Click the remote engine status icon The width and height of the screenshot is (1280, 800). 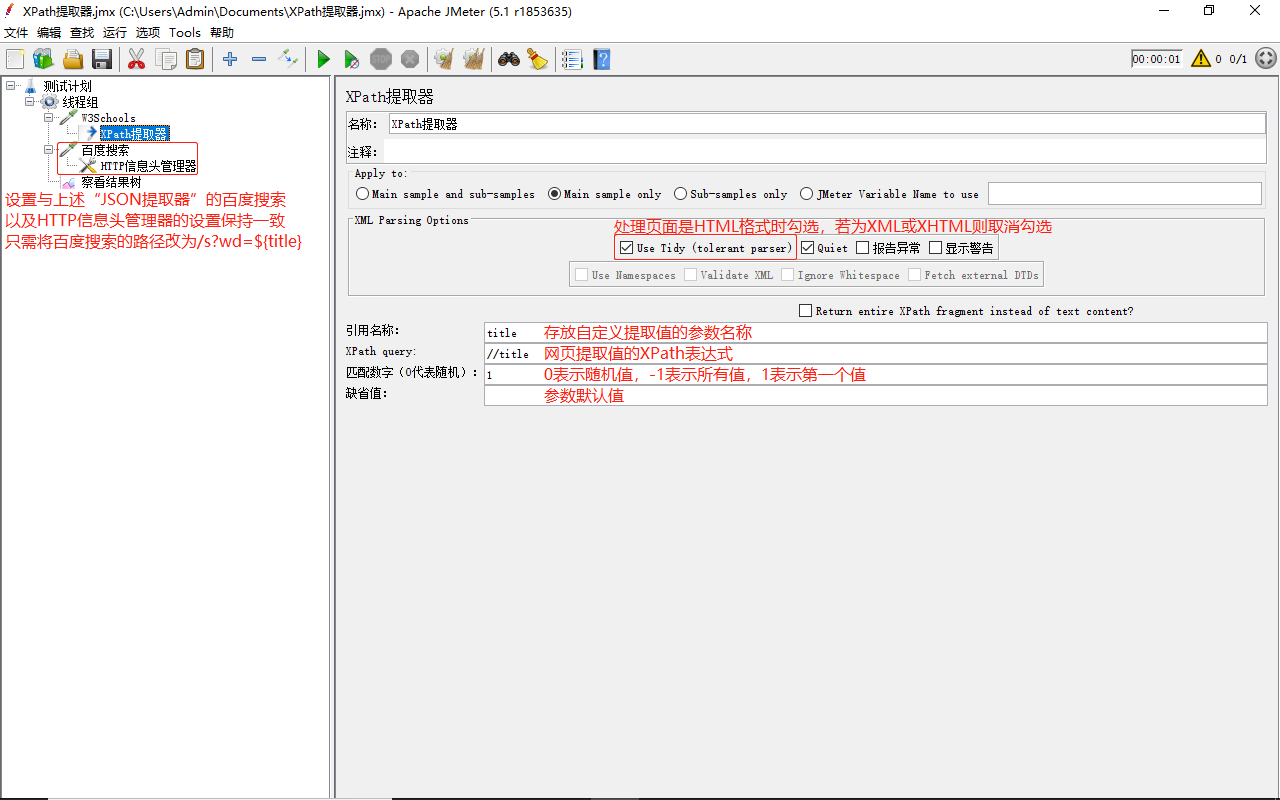1265,59
